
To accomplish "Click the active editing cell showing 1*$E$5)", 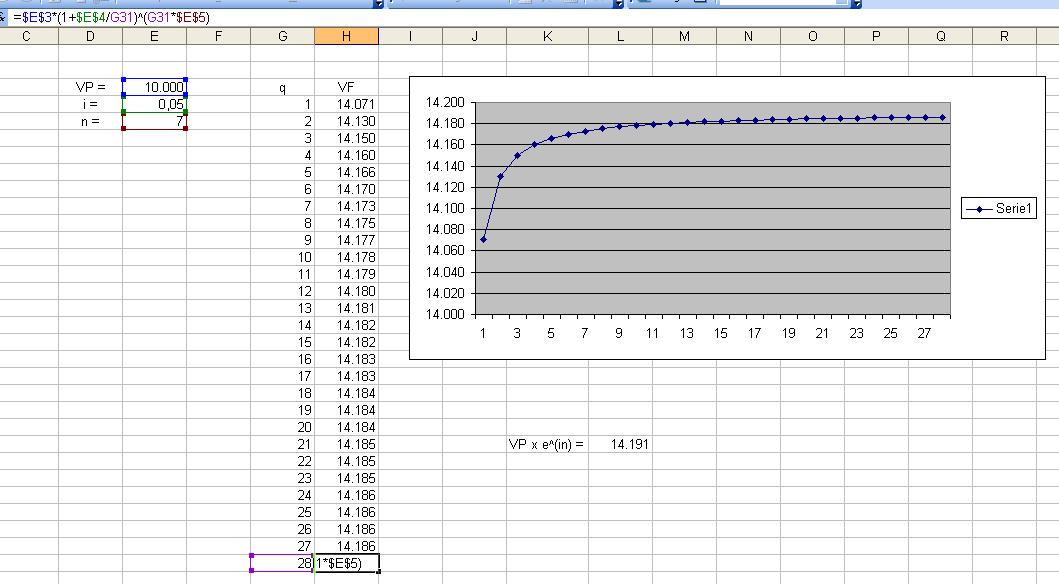I will 346,563.
